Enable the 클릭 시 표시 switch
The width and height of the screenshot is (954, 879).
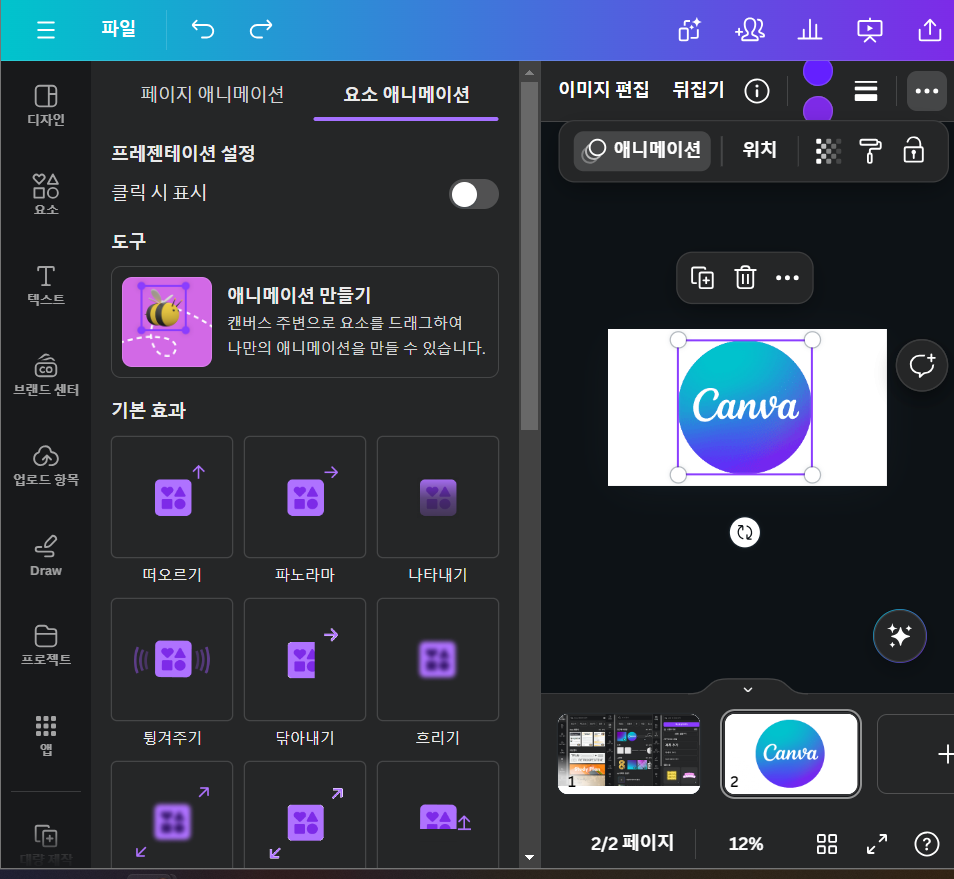(474, 194)
